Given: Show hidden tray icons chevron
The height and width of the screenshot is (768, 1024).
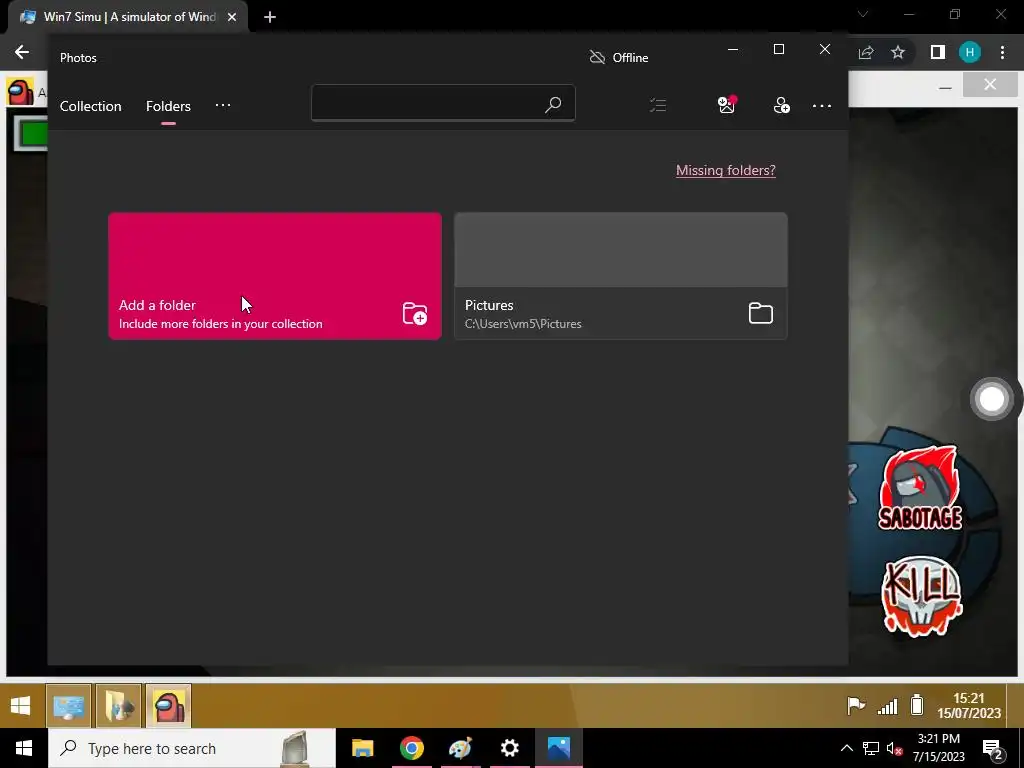Looking at the screenshot, I should [846, 748].
